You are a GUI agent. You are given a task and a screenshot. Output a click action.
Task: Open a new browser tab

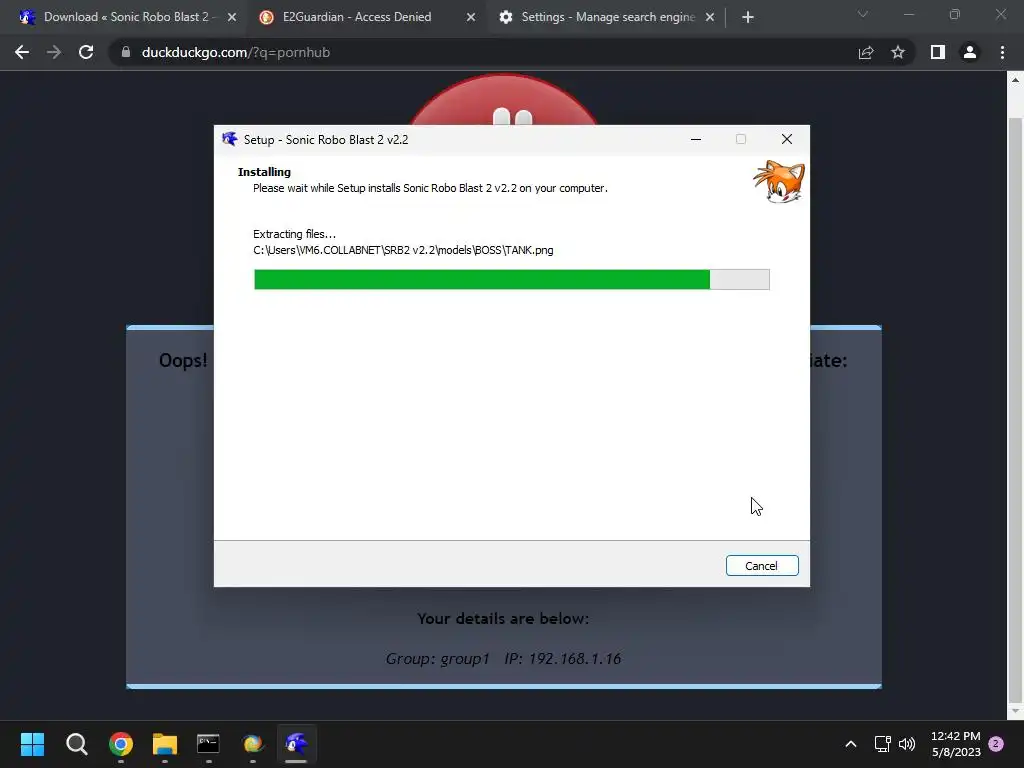(x=748, y=17)
